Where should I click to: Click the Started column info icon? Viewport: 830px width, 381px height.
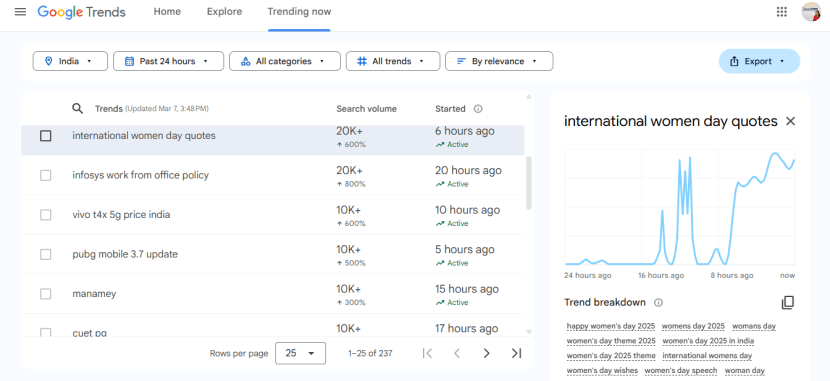478,108
